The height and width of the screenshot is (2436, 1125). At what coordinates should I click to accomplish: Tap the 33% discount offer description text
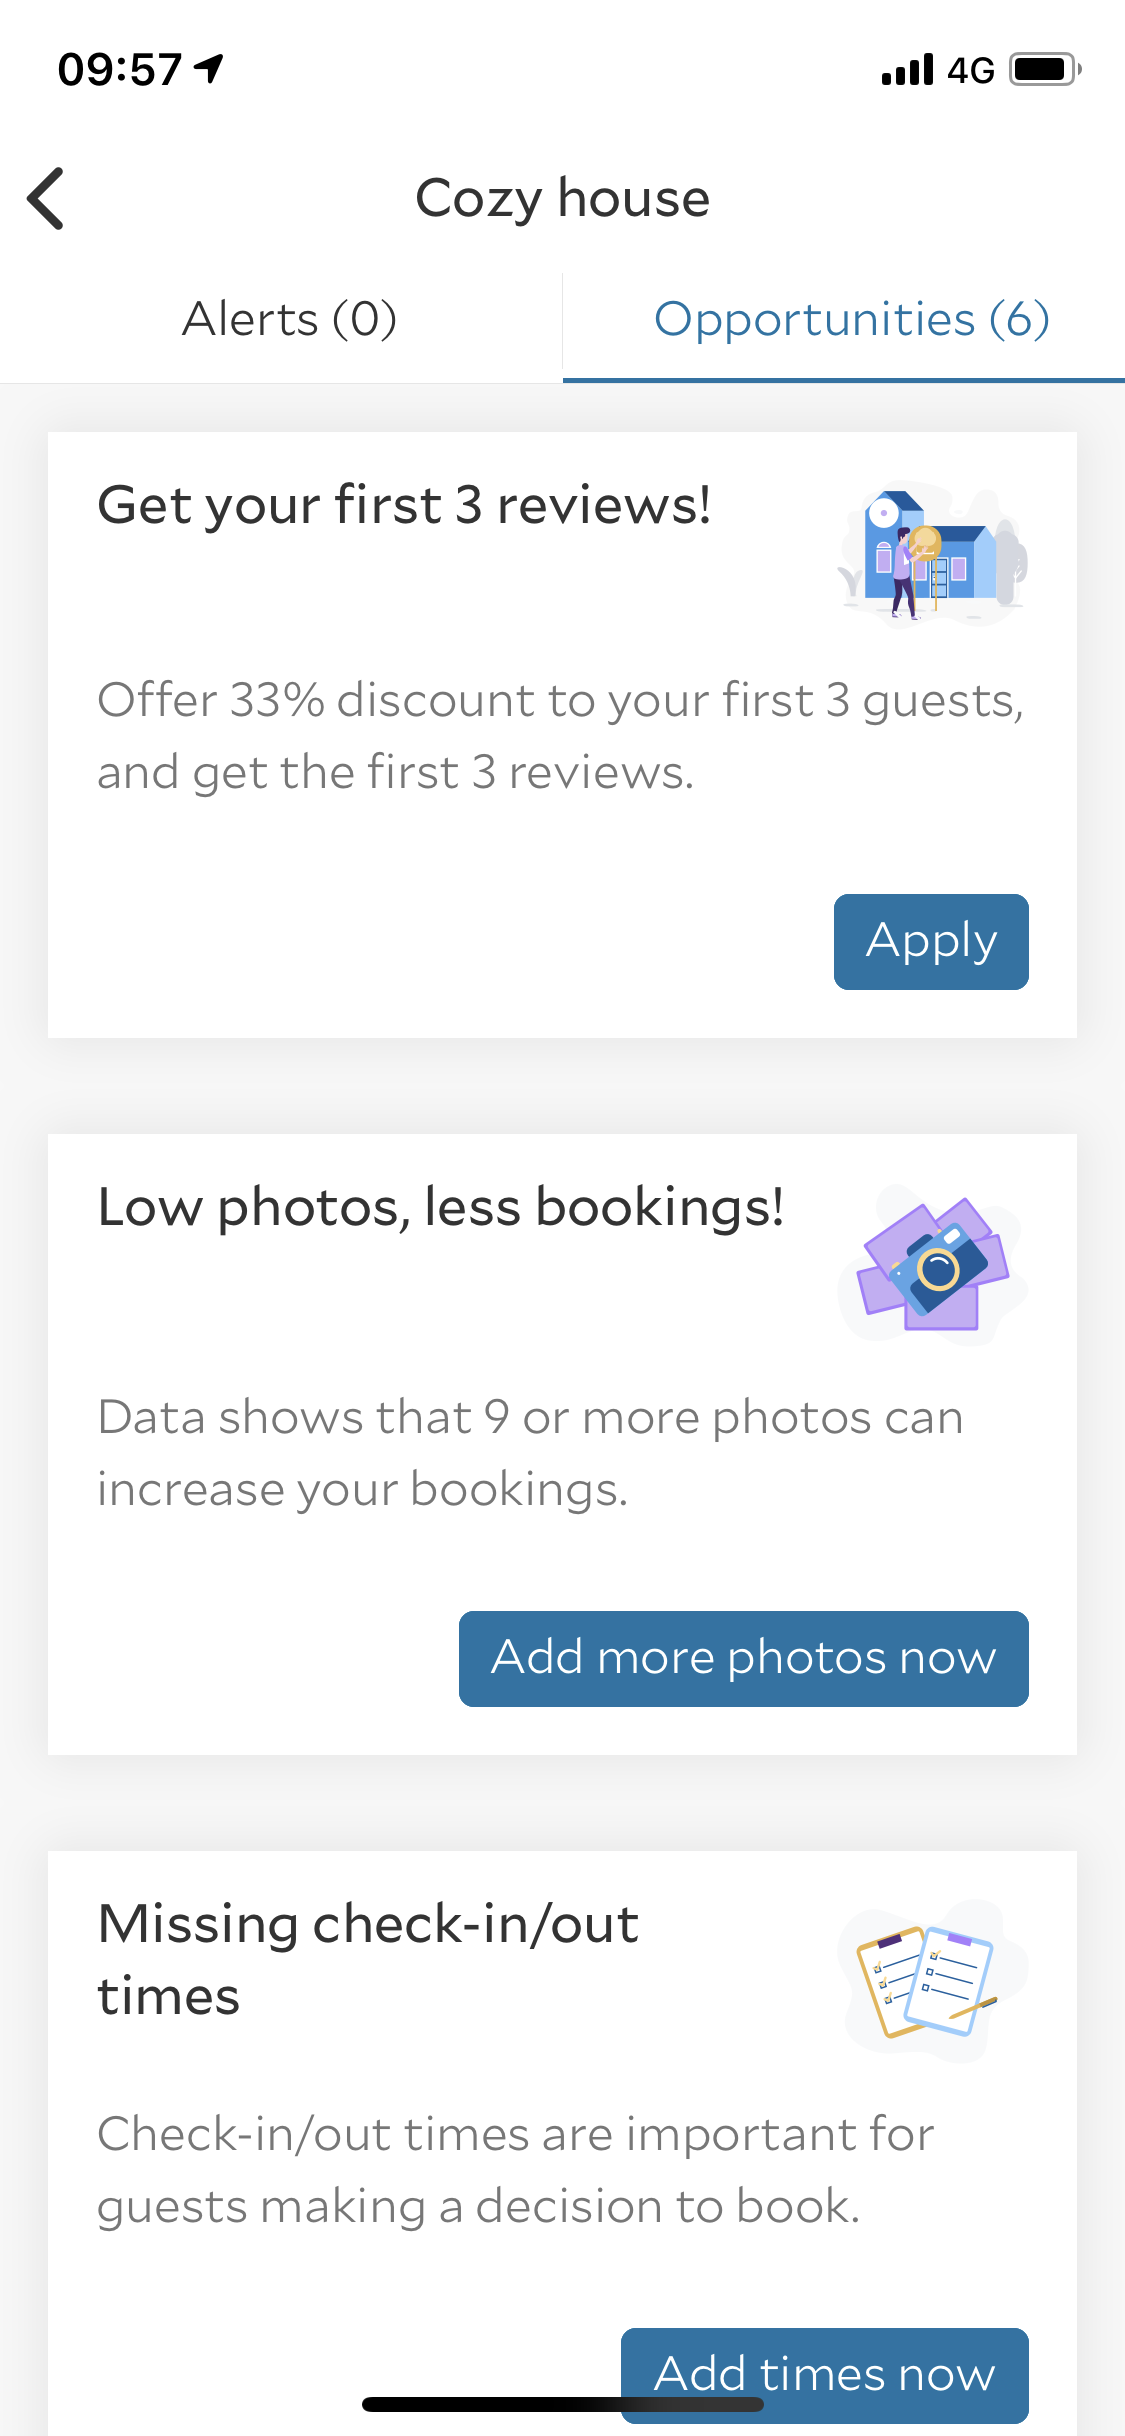[560, 736]
